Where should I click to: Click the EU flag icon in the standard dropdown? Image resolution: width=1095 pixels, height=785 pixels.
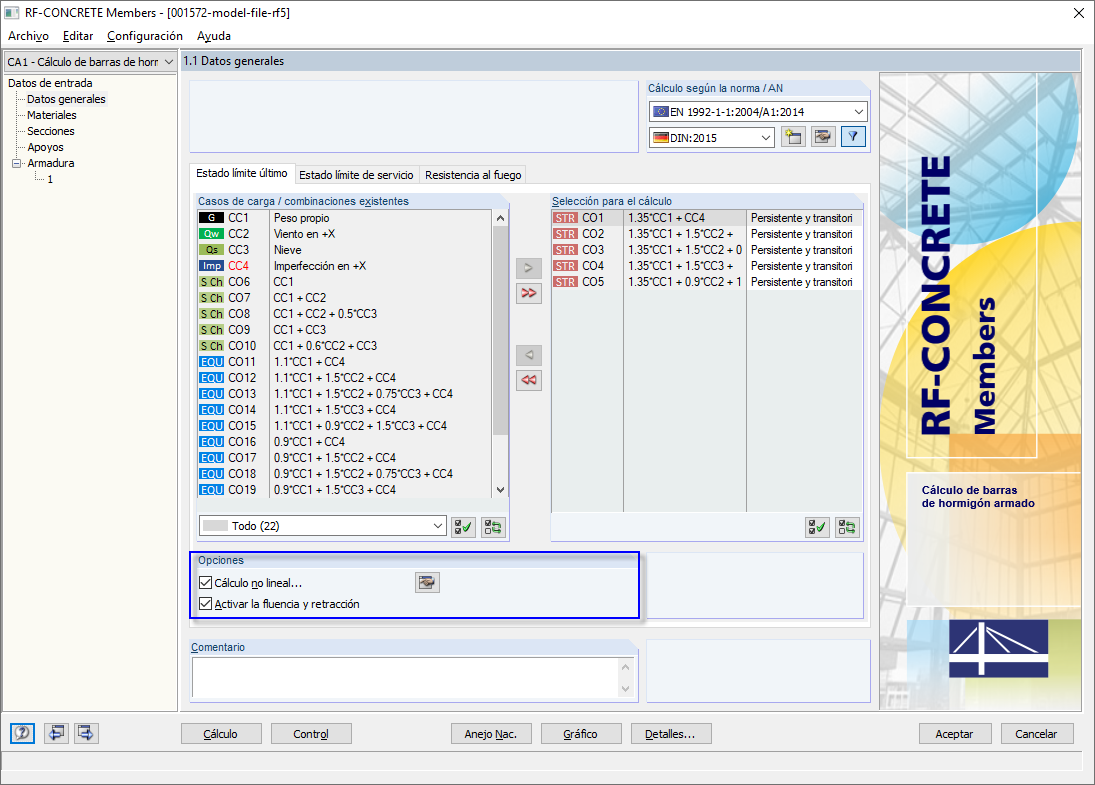pos(660,112)
